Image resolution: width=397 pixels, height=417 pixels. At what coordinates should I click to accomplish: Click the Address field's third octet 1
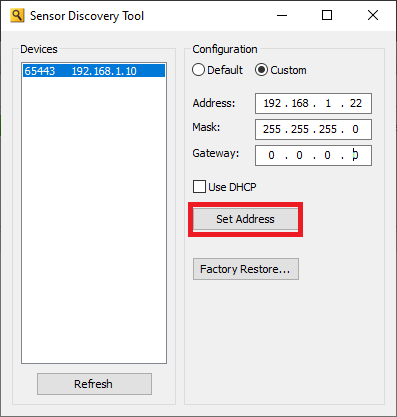pyautogui.click(x=328, y=103)
